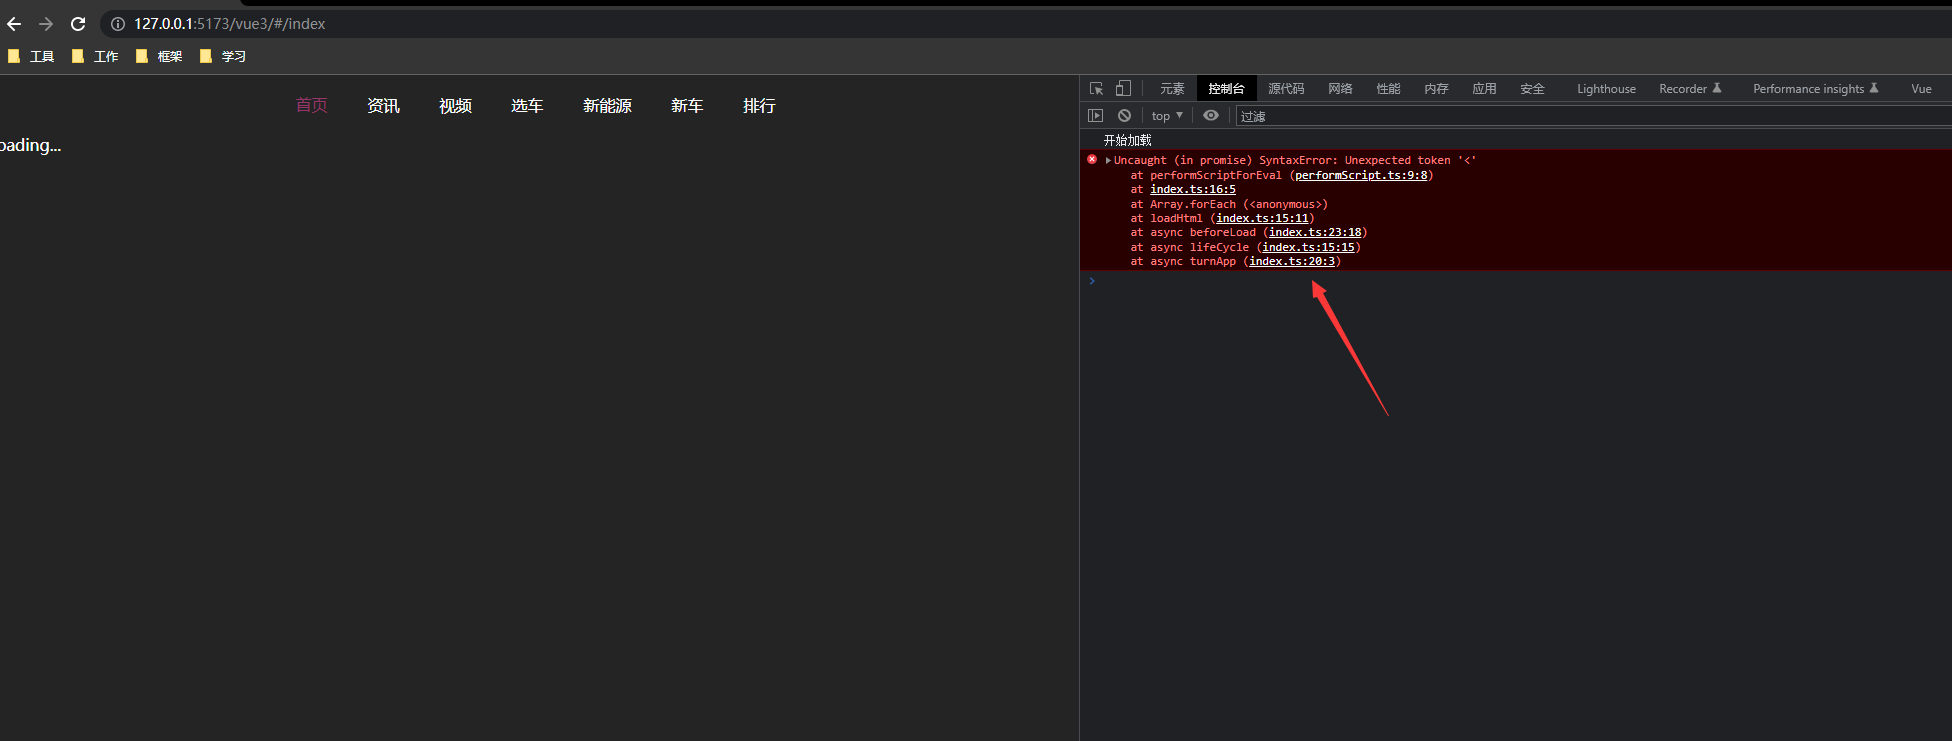Screen dimensions: 1952x741
Task: Open the 框架 bookmark folder
Action: pos(159,57)
